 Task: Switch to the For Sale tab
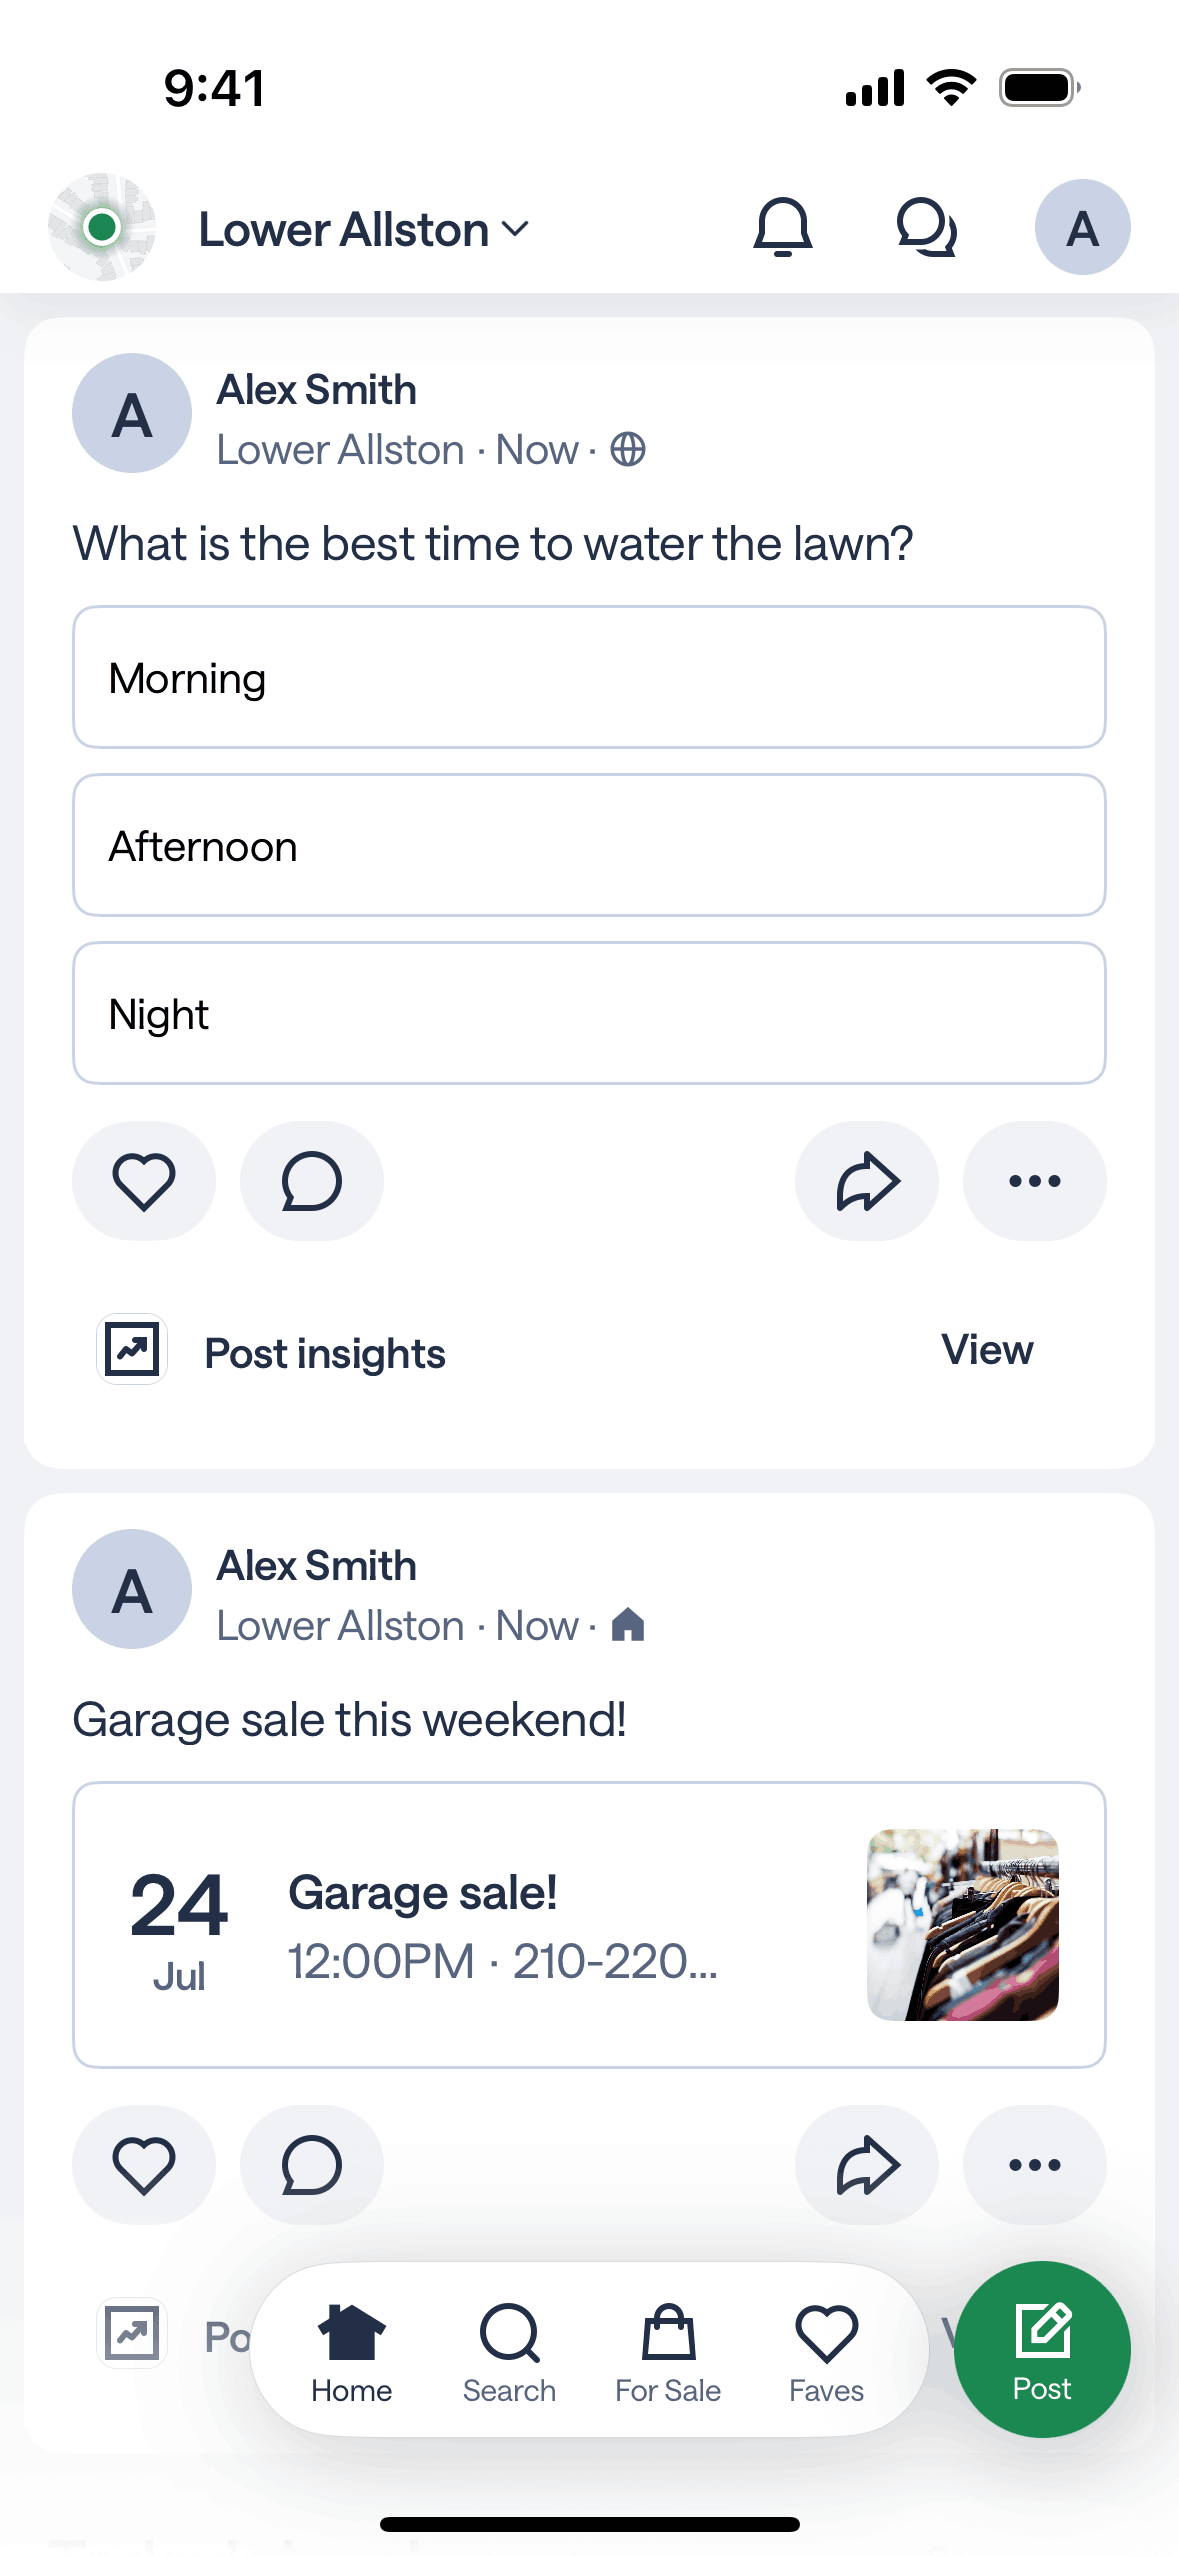pos(668,2350)
